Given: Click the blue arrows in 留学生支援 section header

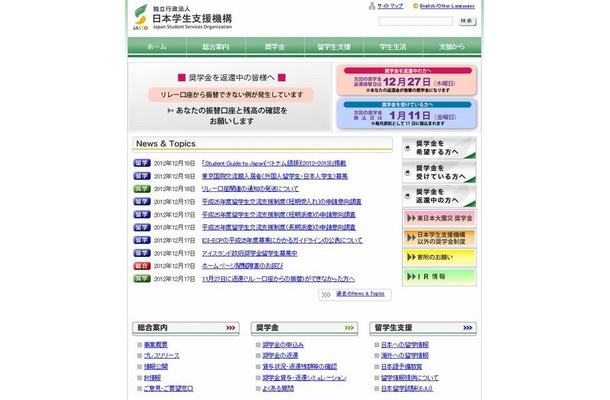Looking at the screenshot, I should coord(468,328).
